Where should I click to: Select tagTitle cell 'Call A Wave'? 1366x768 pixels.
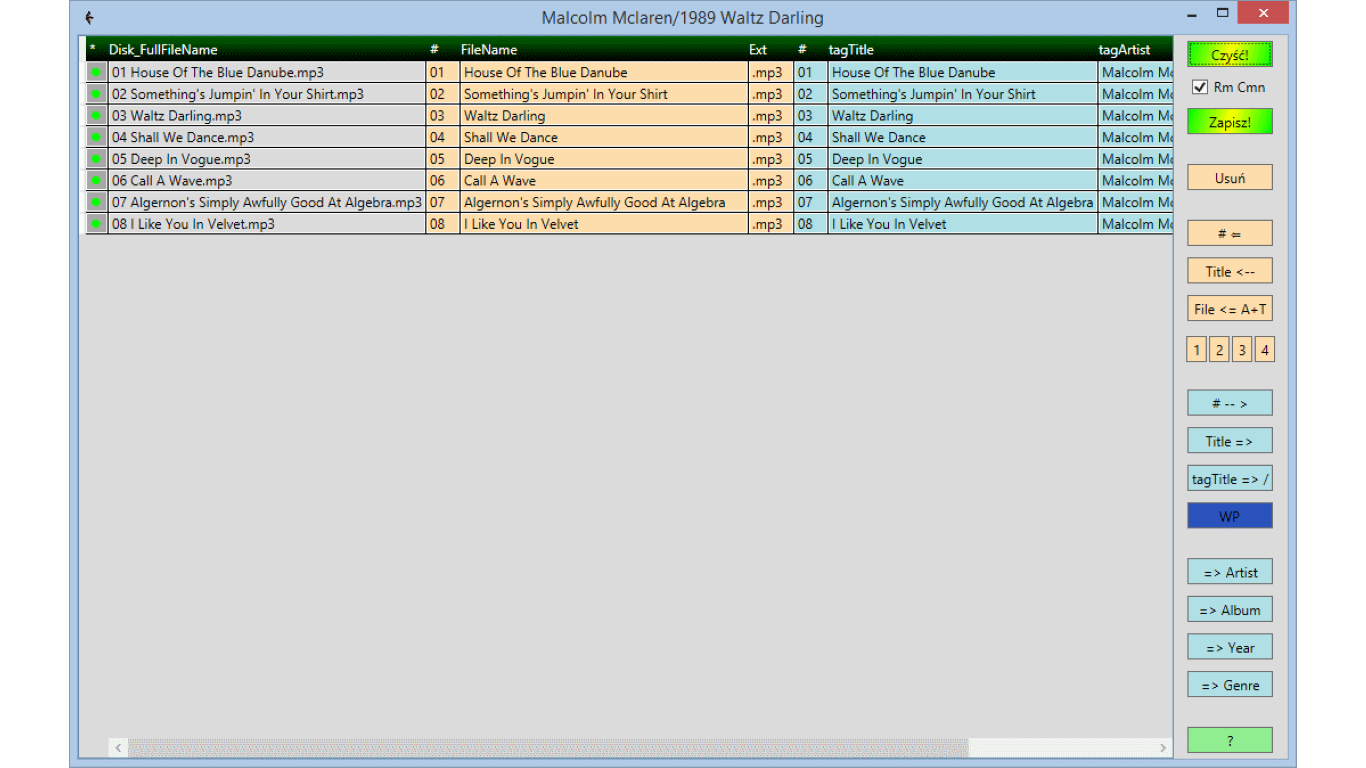tap(962, 181)
